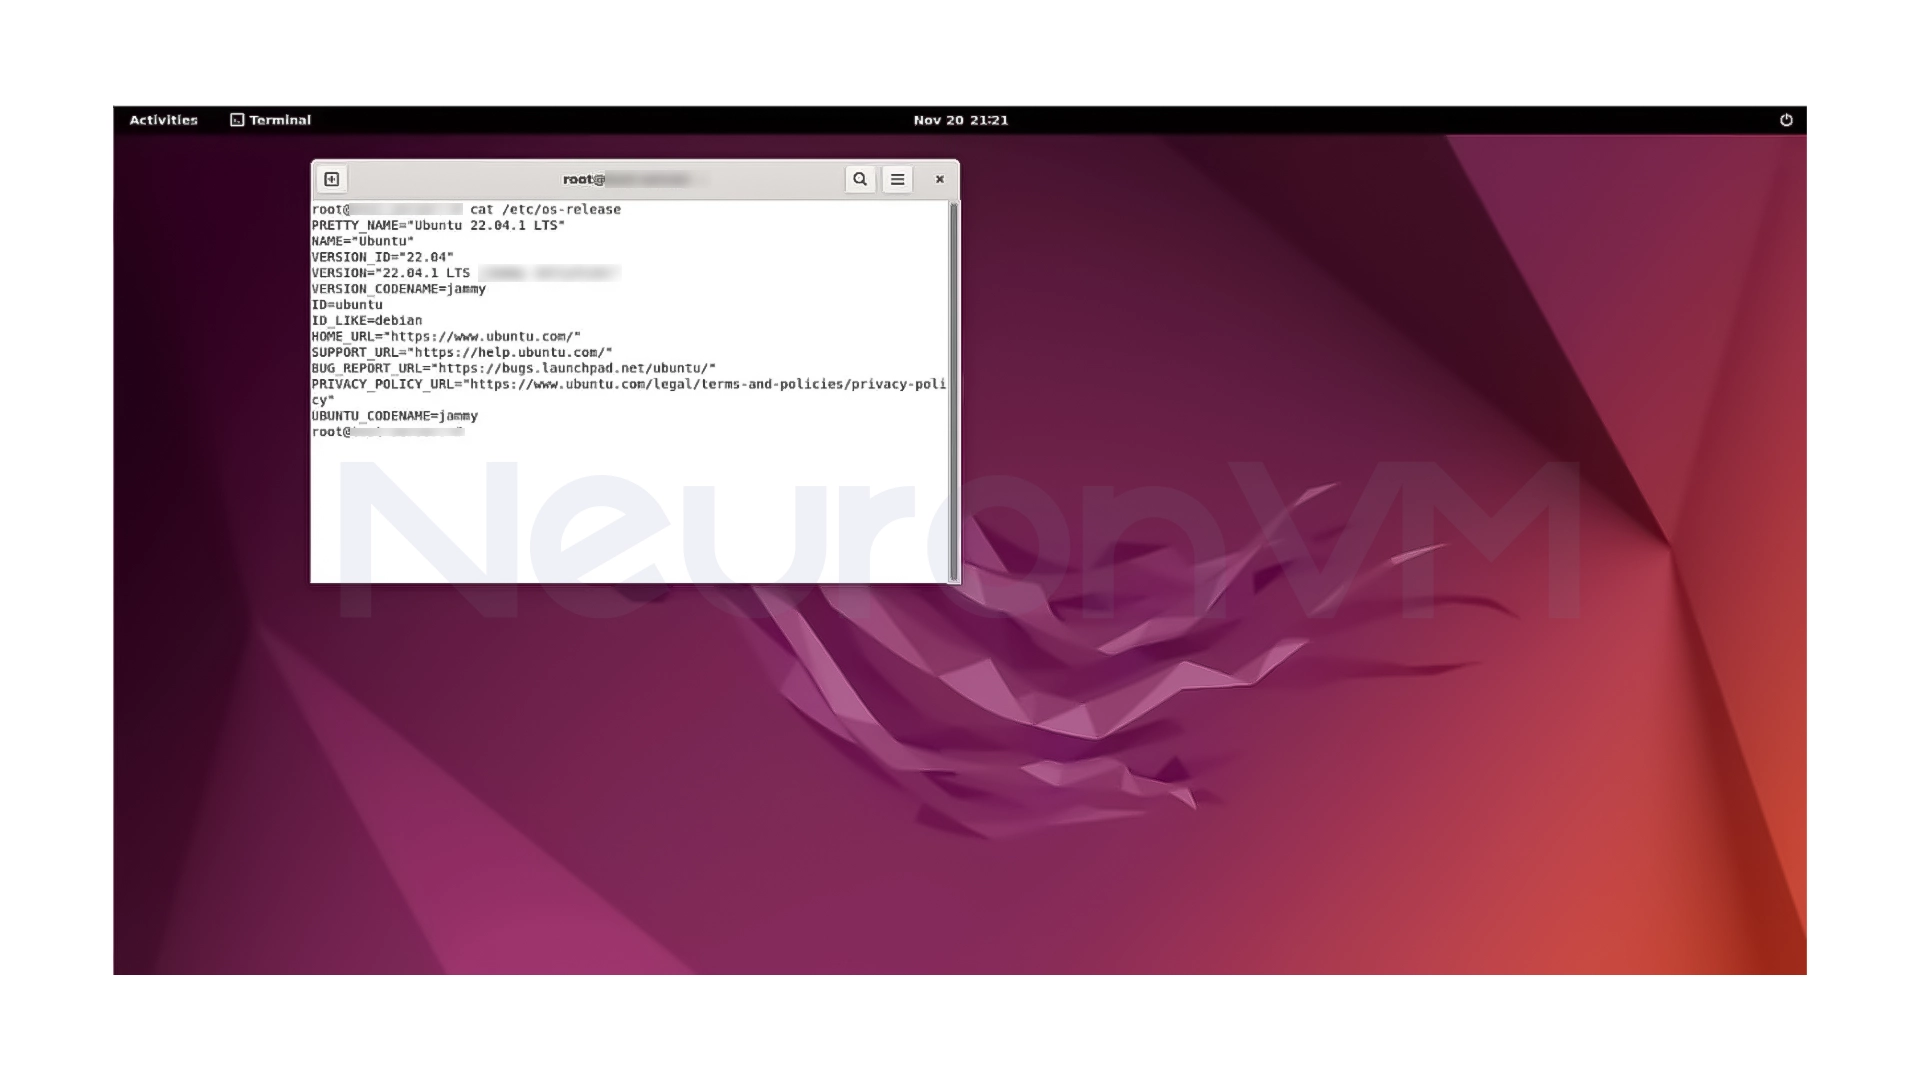This screenshot has width=1920, height=1080.
Task: Open the terminal hamburger menu
Action: (x=897, y=179)
